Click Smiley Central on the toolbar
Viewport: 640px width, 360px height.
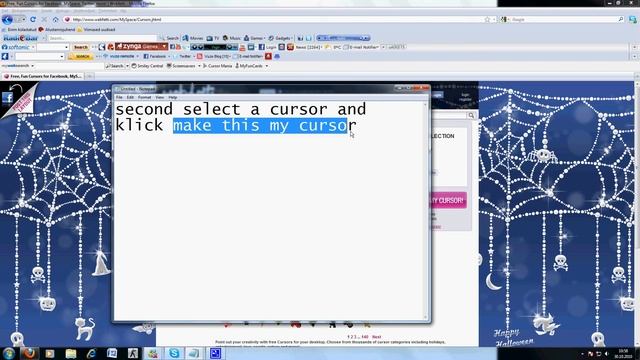coord(147,66)
